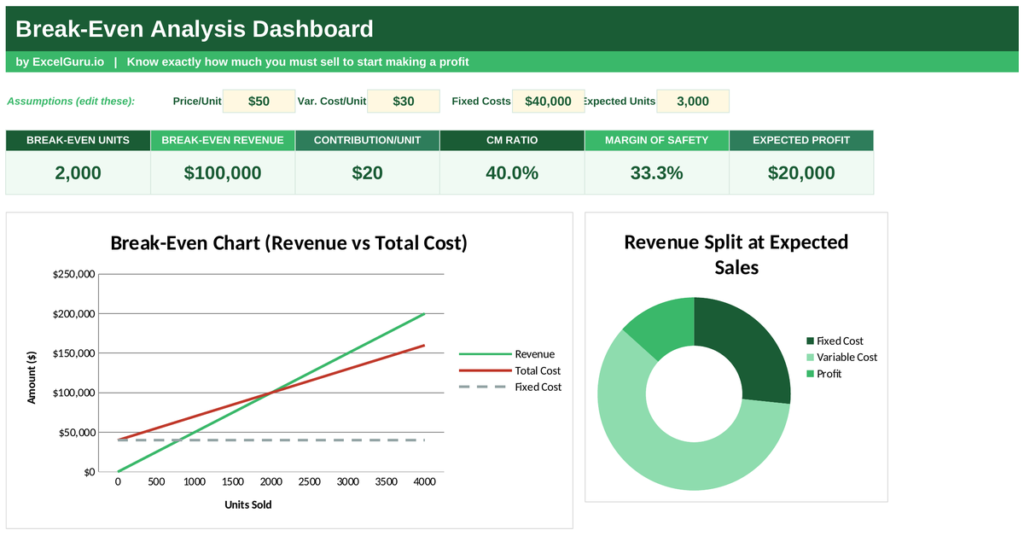Click the dashed Fixed Cost legend entry in line chart
1024x536 pixels.
tap(510, 387)
